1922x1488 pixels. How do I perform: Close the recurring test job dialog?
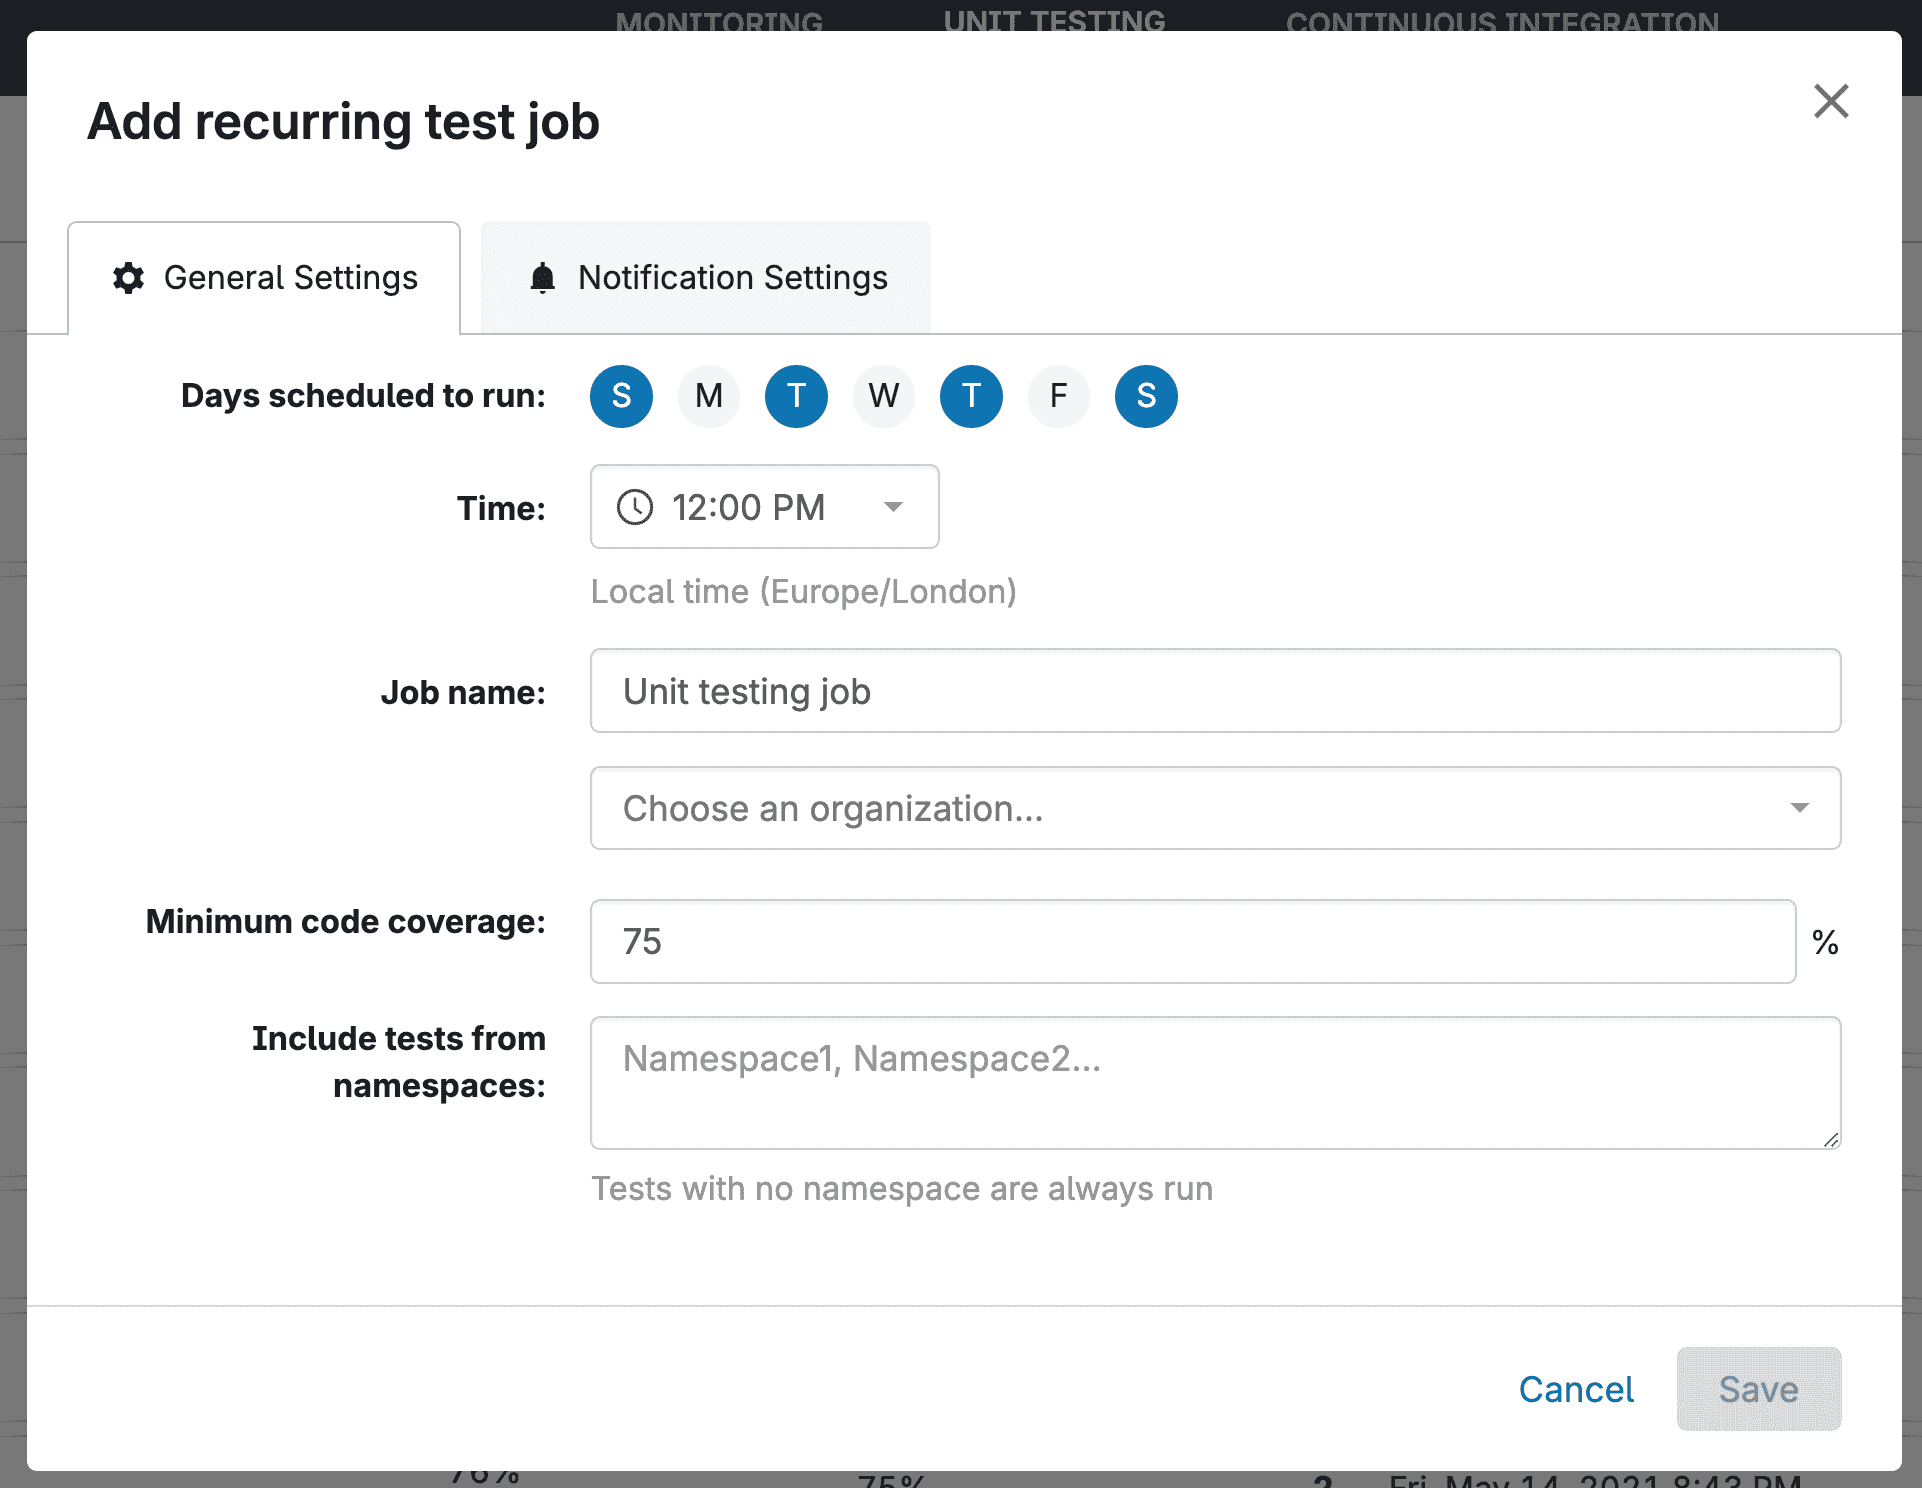point(1831,101)
